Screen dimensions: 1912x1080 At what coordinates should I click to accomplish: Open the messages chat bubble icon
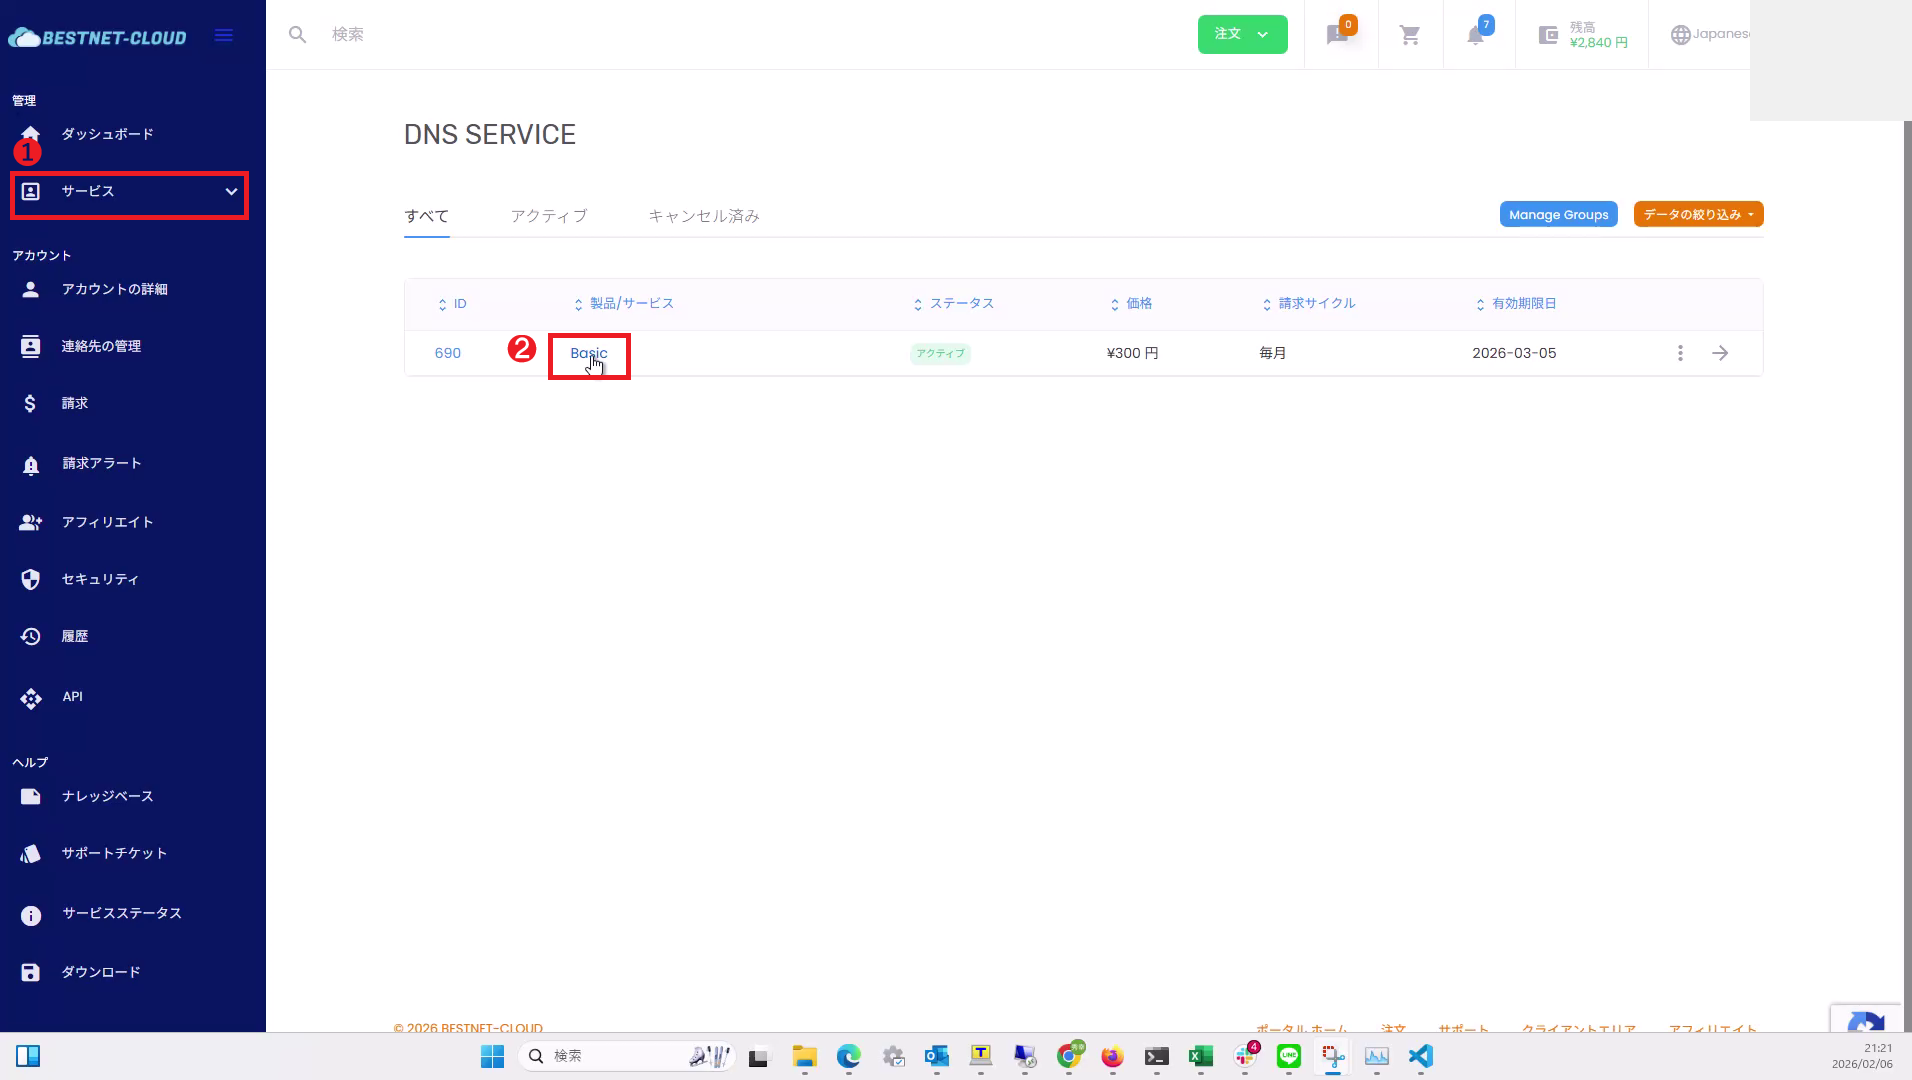pyautogui.click(x=1338, y=35)
